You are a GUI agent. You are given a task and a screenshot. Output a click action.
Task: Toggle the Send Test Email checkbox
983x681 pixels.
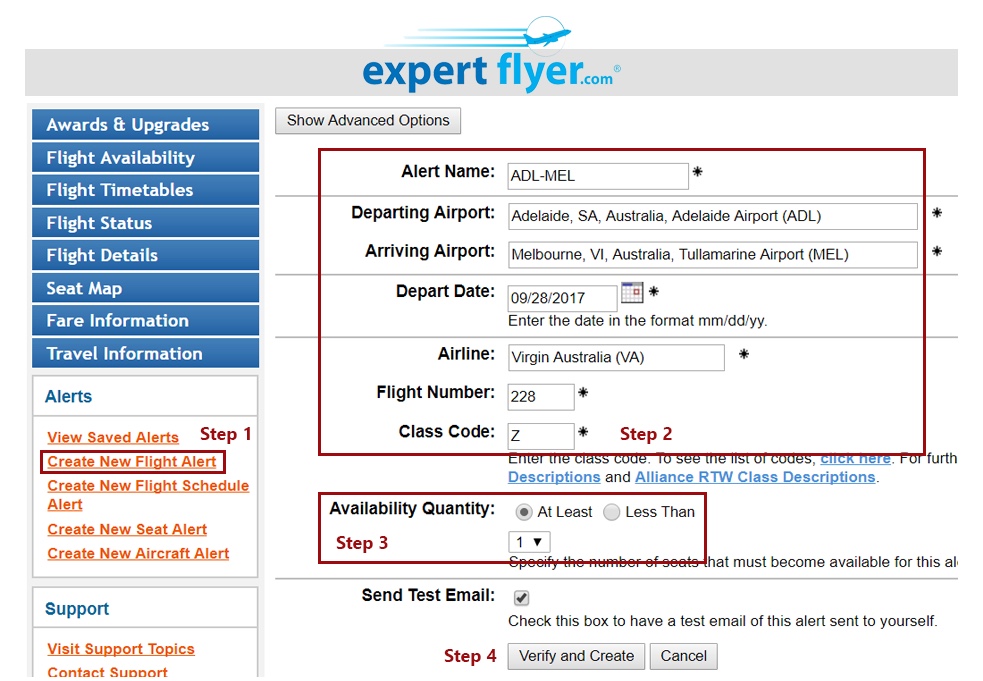click(x=521, y=598)
